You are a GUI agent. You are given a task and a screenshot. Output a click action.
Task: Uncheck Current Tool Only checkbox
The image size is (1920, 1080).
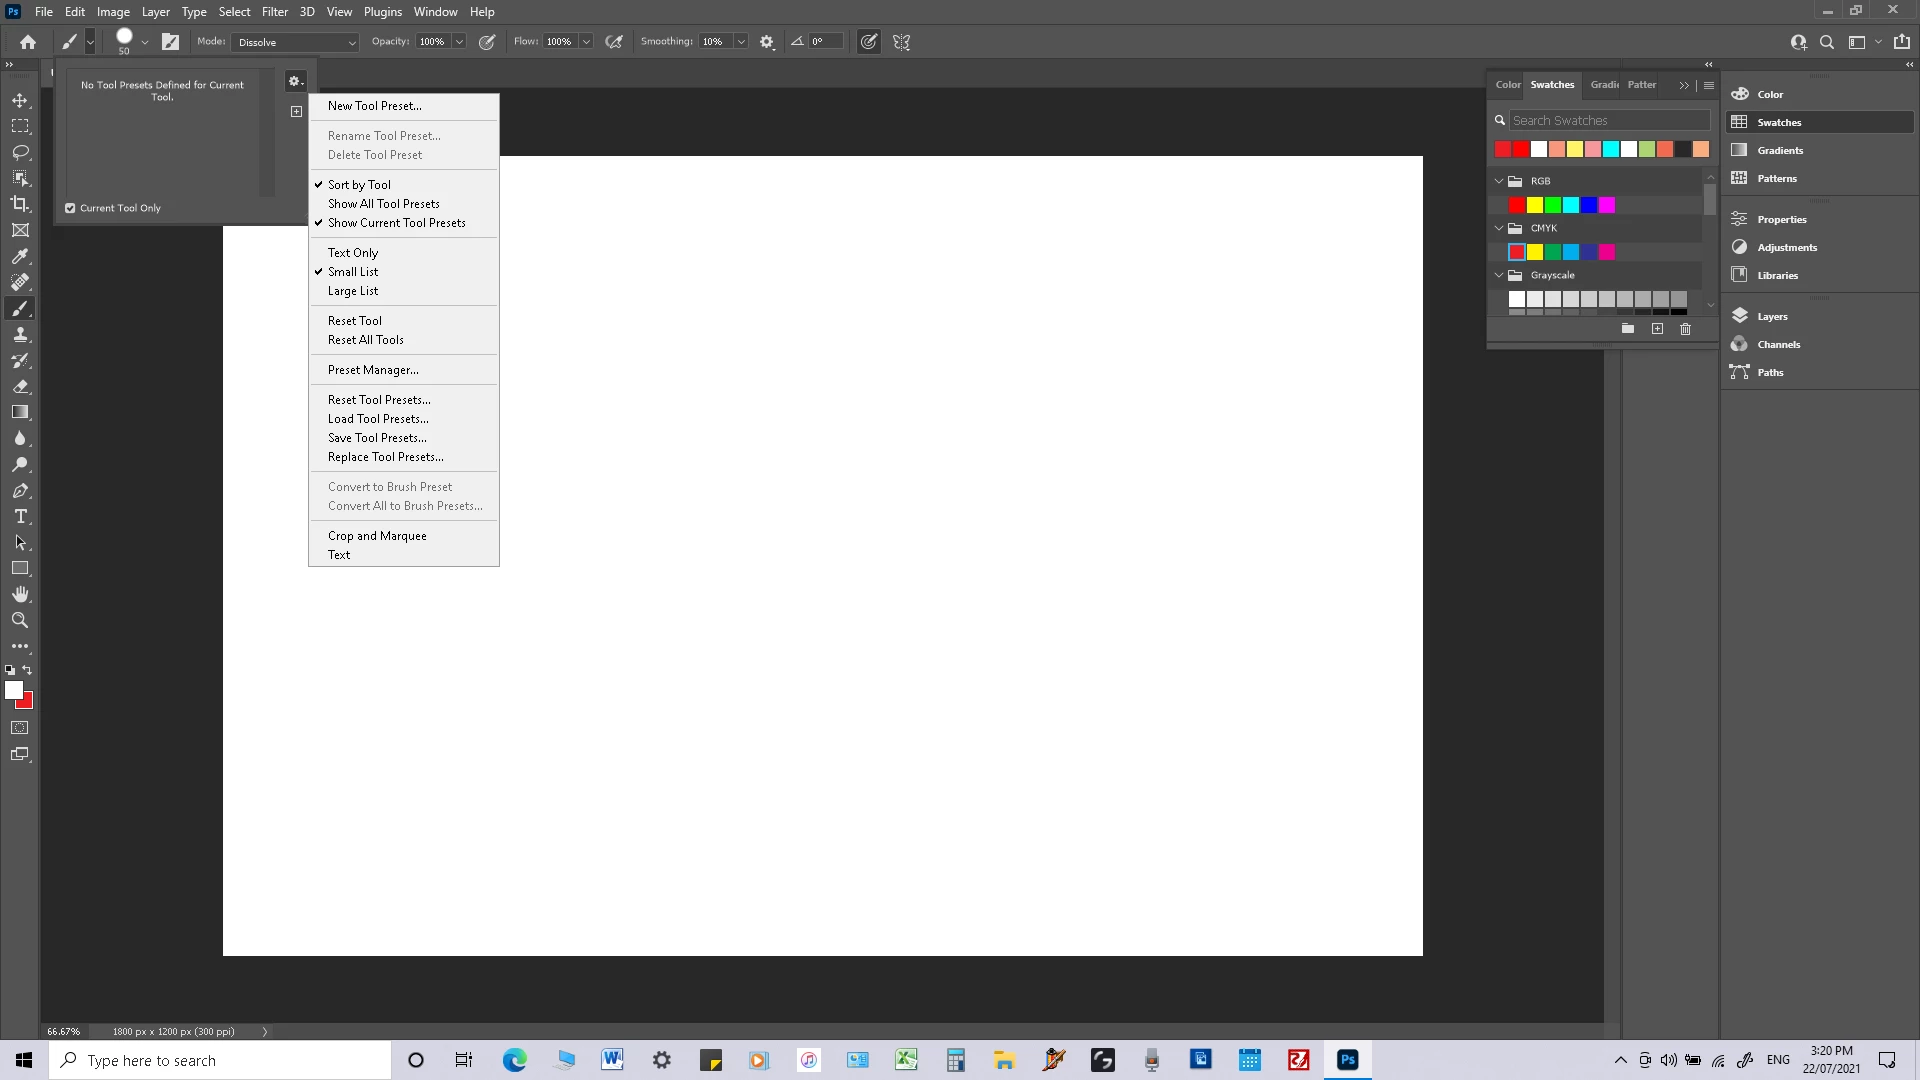point(70,208)
